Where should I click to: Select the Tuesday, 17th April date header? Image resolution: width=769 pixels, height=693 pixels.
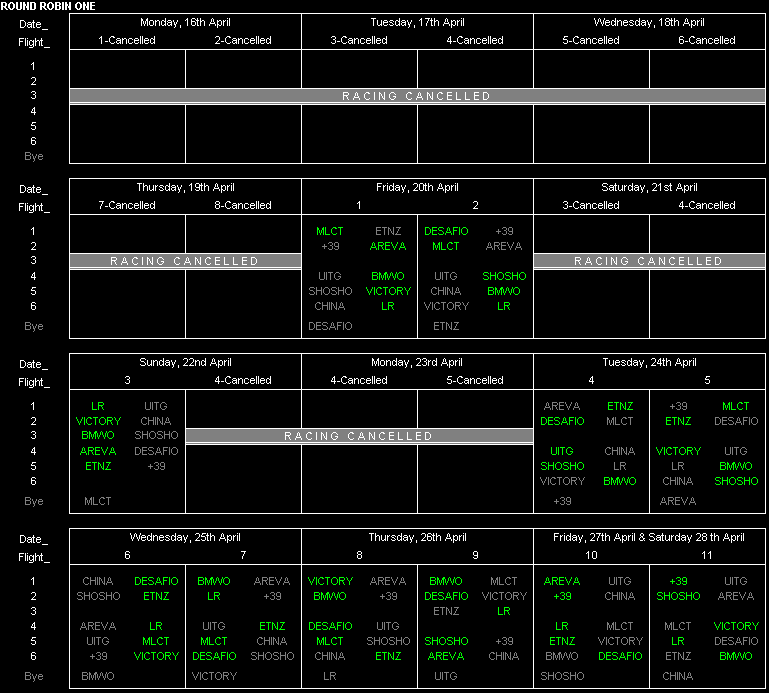[x=417, y=22]
